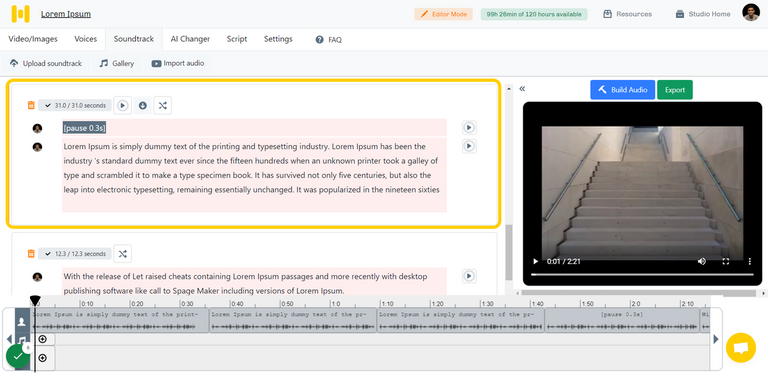The image size is (768, 373).
Task: Click the 12.3 / 12.3 seconds badge
Action: (75, 254)
